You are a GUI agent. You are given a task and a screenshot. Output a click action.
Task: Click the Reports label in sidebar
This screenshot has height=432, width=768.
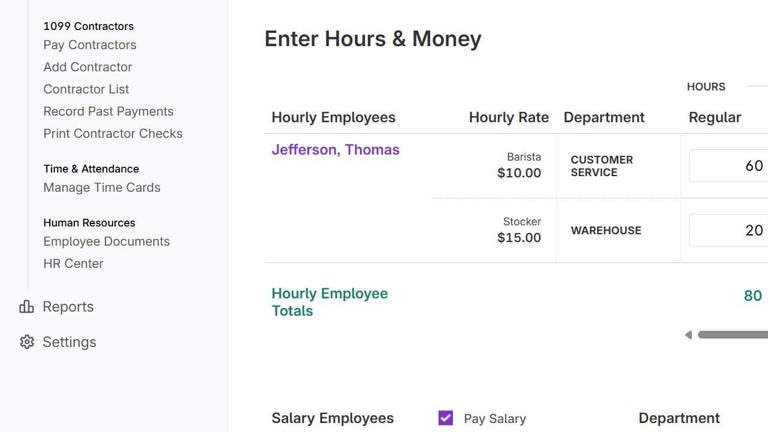pyautogui.click(x=68, y=307)
